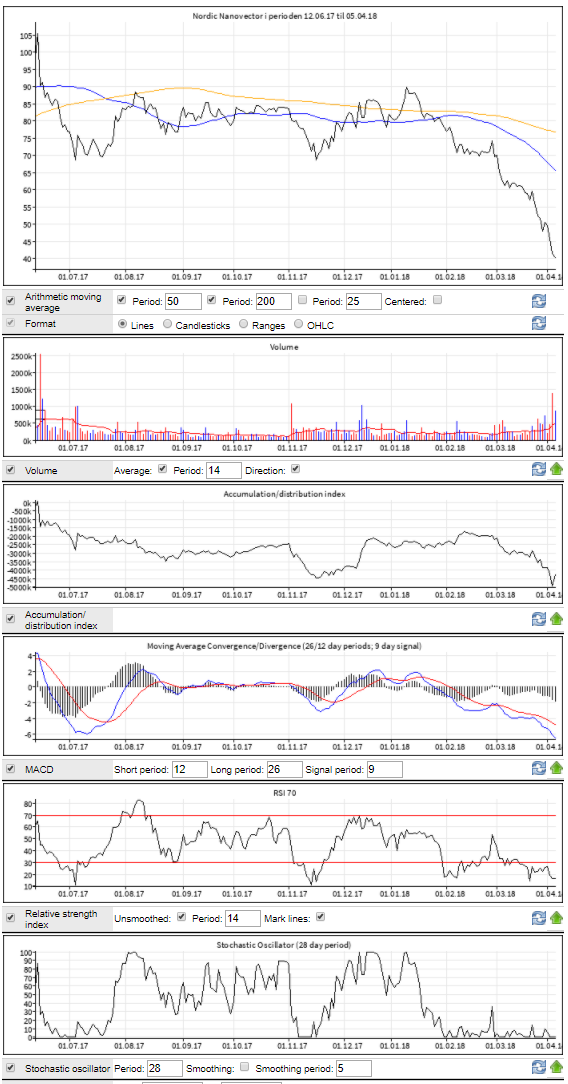Edit the moving average period 200 field
The height and width of the screenshot is (1084, 568).
[x=273, y=301]
